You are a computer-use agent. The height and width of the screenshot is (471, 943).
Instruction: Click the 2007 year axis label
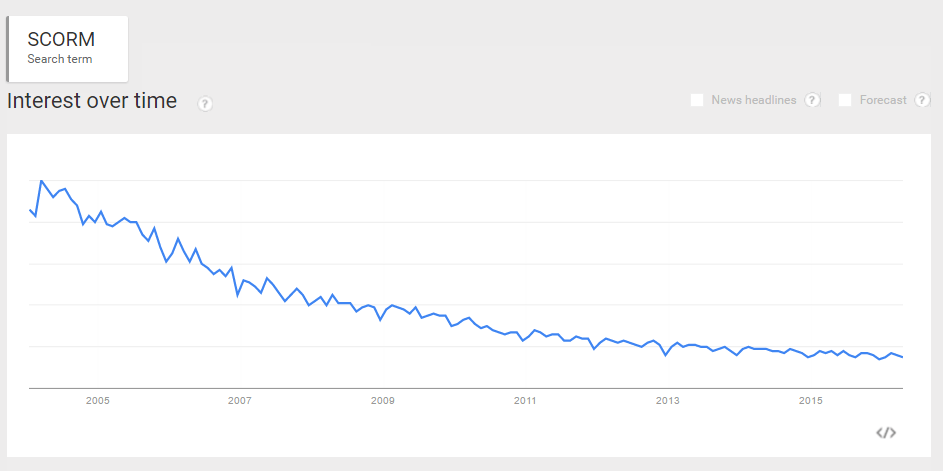239,401
